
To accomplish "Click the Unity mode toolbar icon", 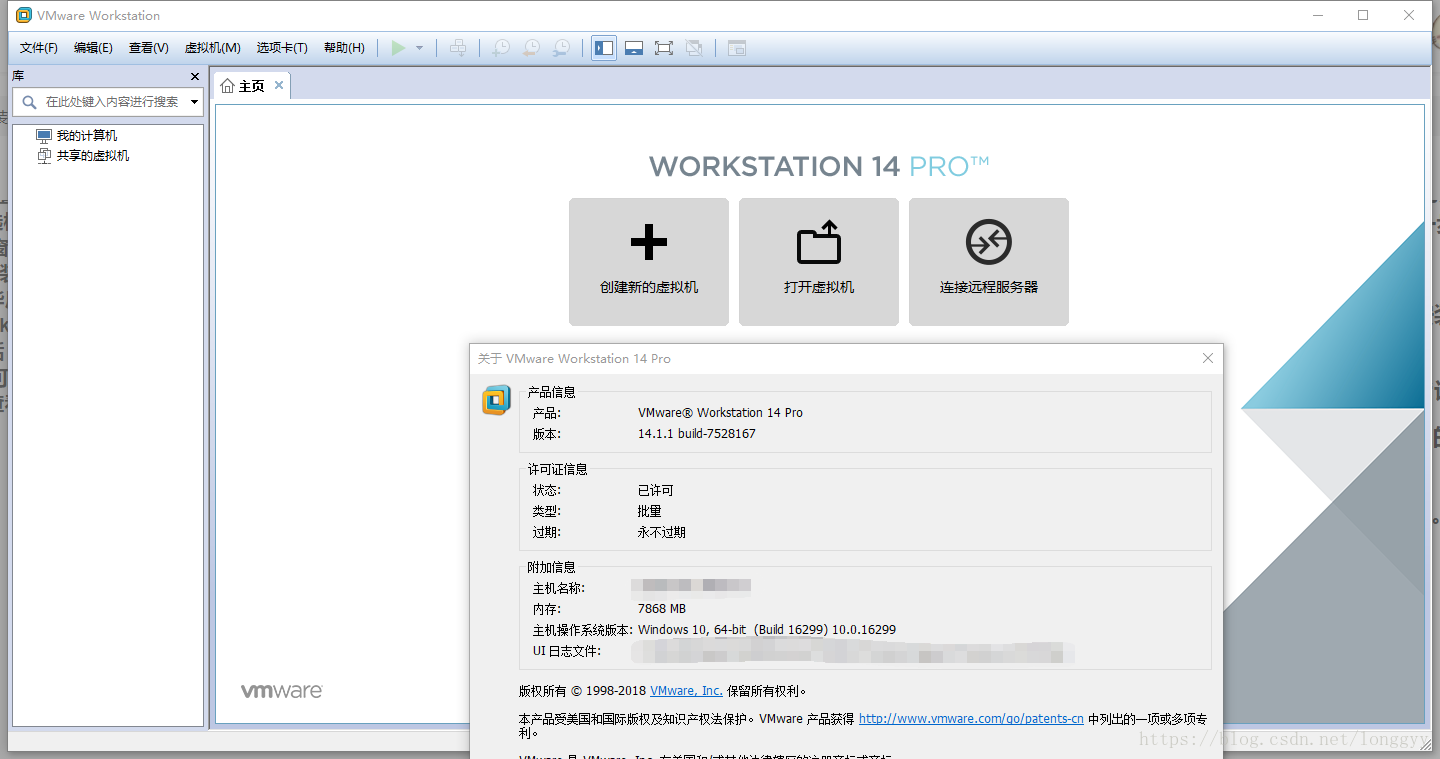I will (x=694, y=48).
